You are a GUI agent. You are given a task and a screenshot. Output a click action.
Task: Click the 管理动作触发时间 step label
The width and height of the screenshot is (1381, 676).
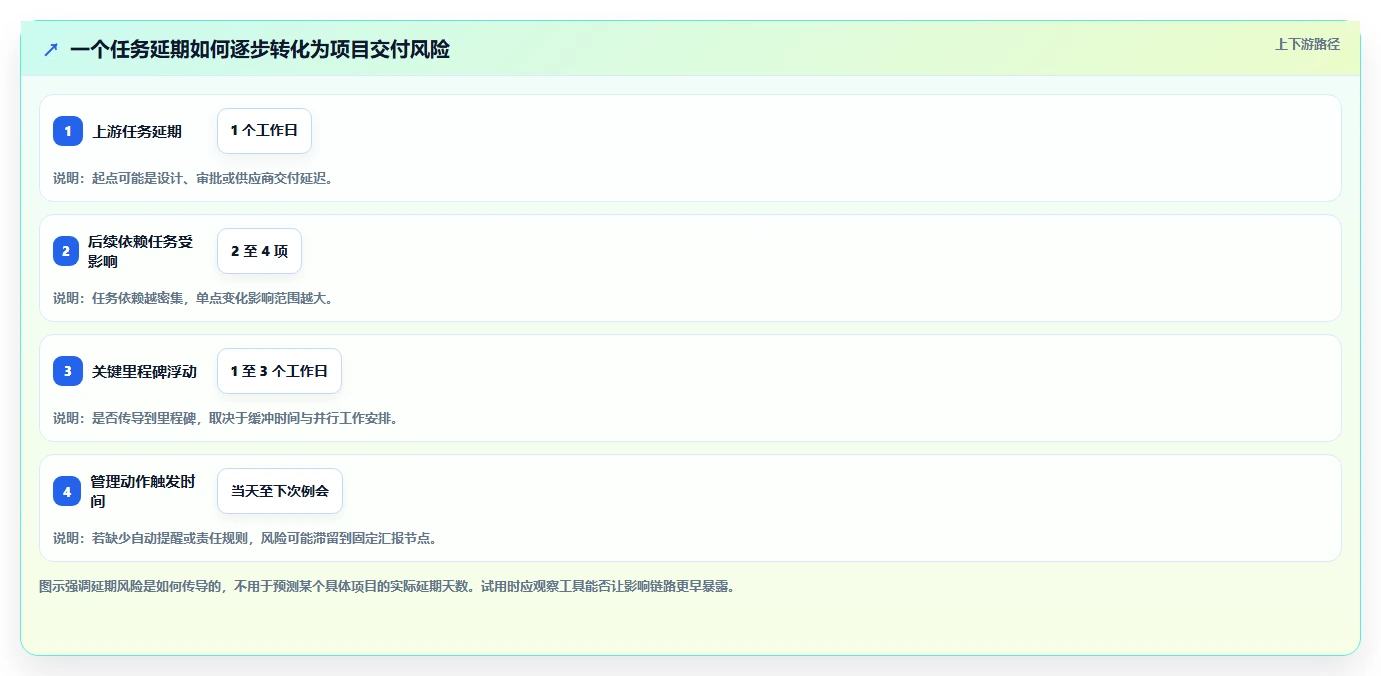(142, 491)
